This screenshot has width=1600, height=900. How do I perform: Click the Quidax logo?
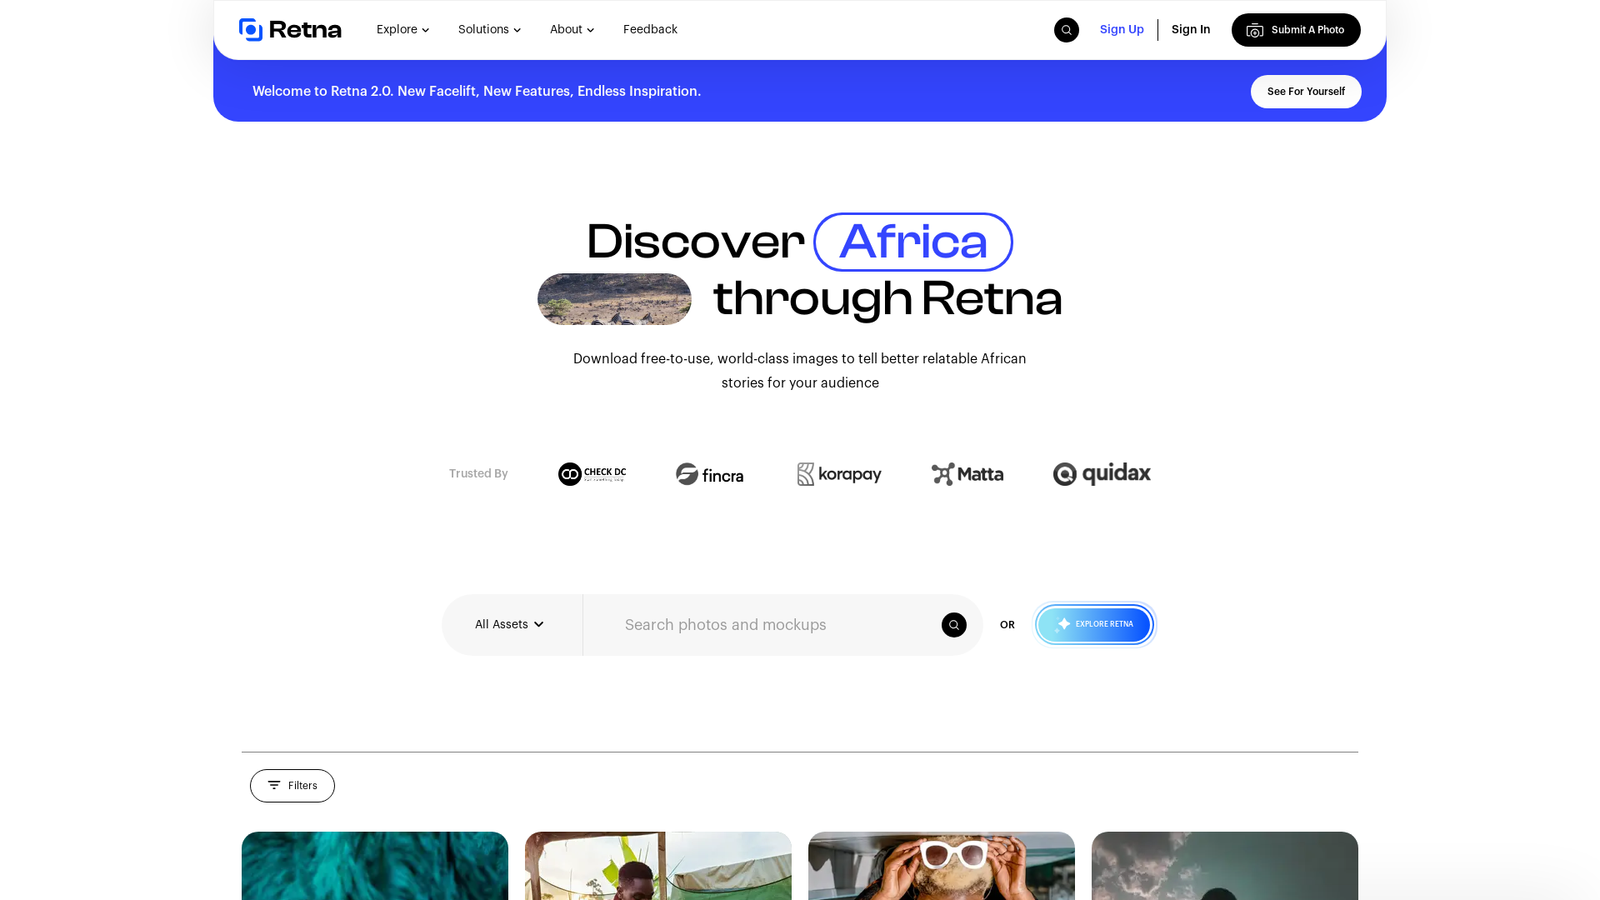1102,474
